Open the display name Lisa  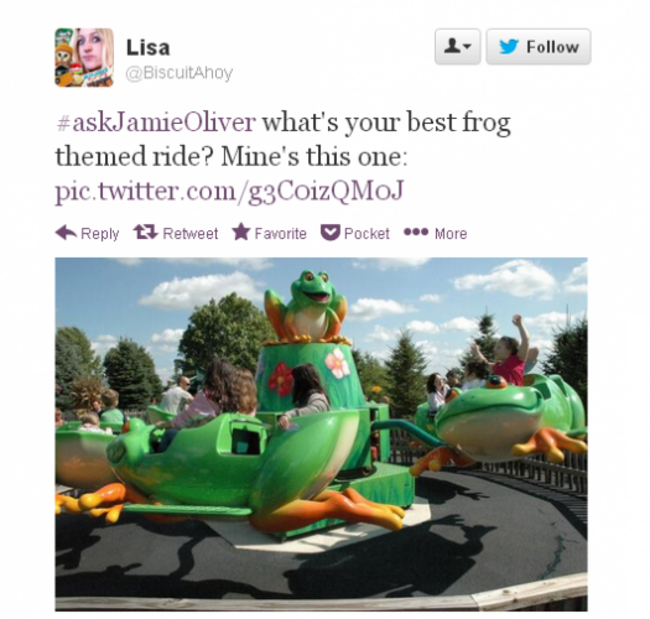tap(148, 48)
